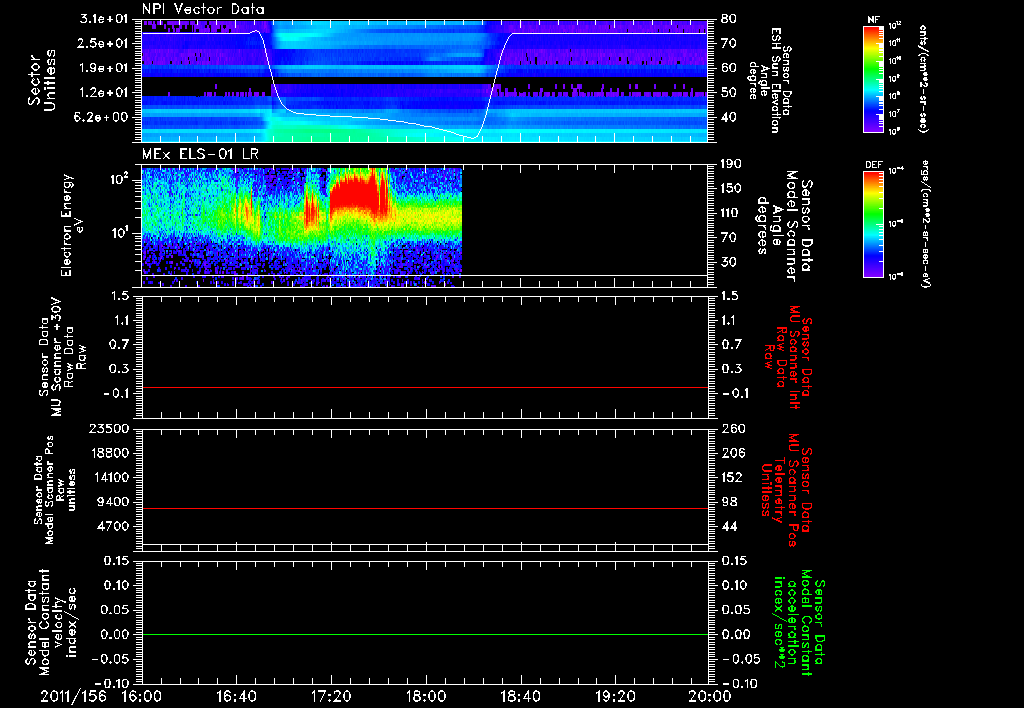Click the "2011/156" date label
The height and width of the screenshot is (708, 1024).
click(x=73, y=696)
